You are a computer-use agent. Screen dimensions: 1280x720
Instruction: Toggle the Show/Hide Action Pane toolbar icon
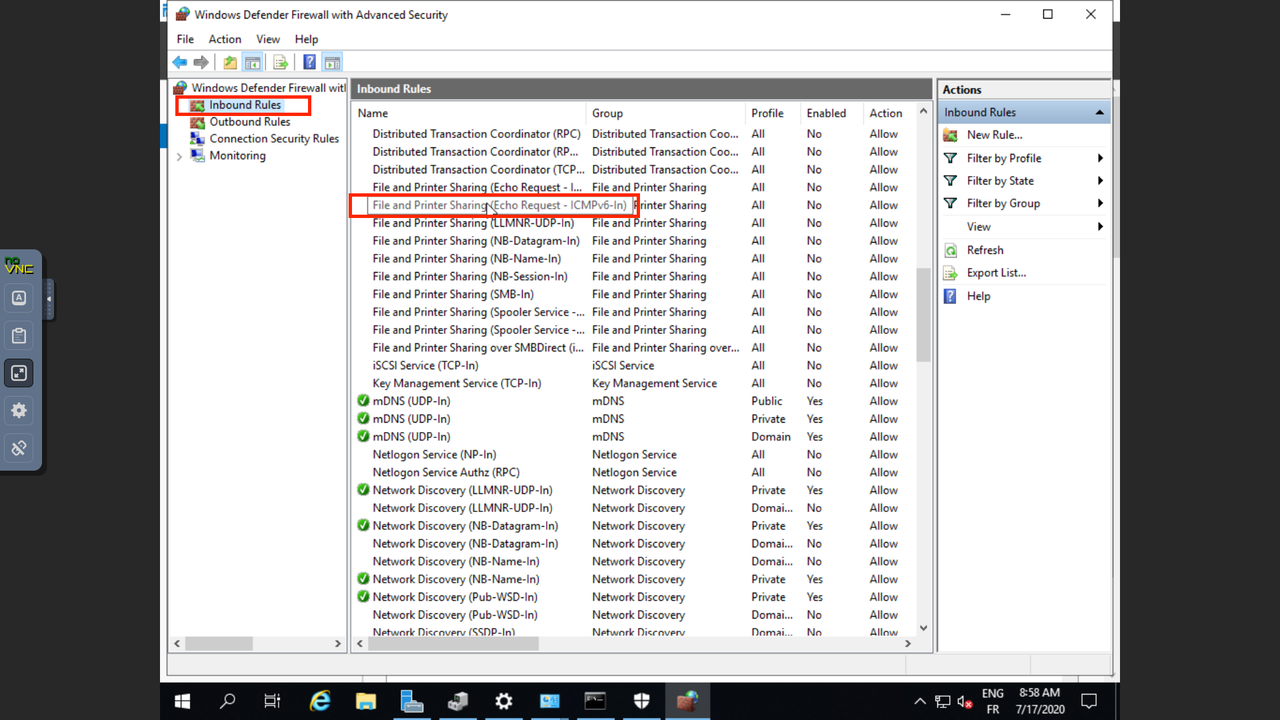point(332,62)
